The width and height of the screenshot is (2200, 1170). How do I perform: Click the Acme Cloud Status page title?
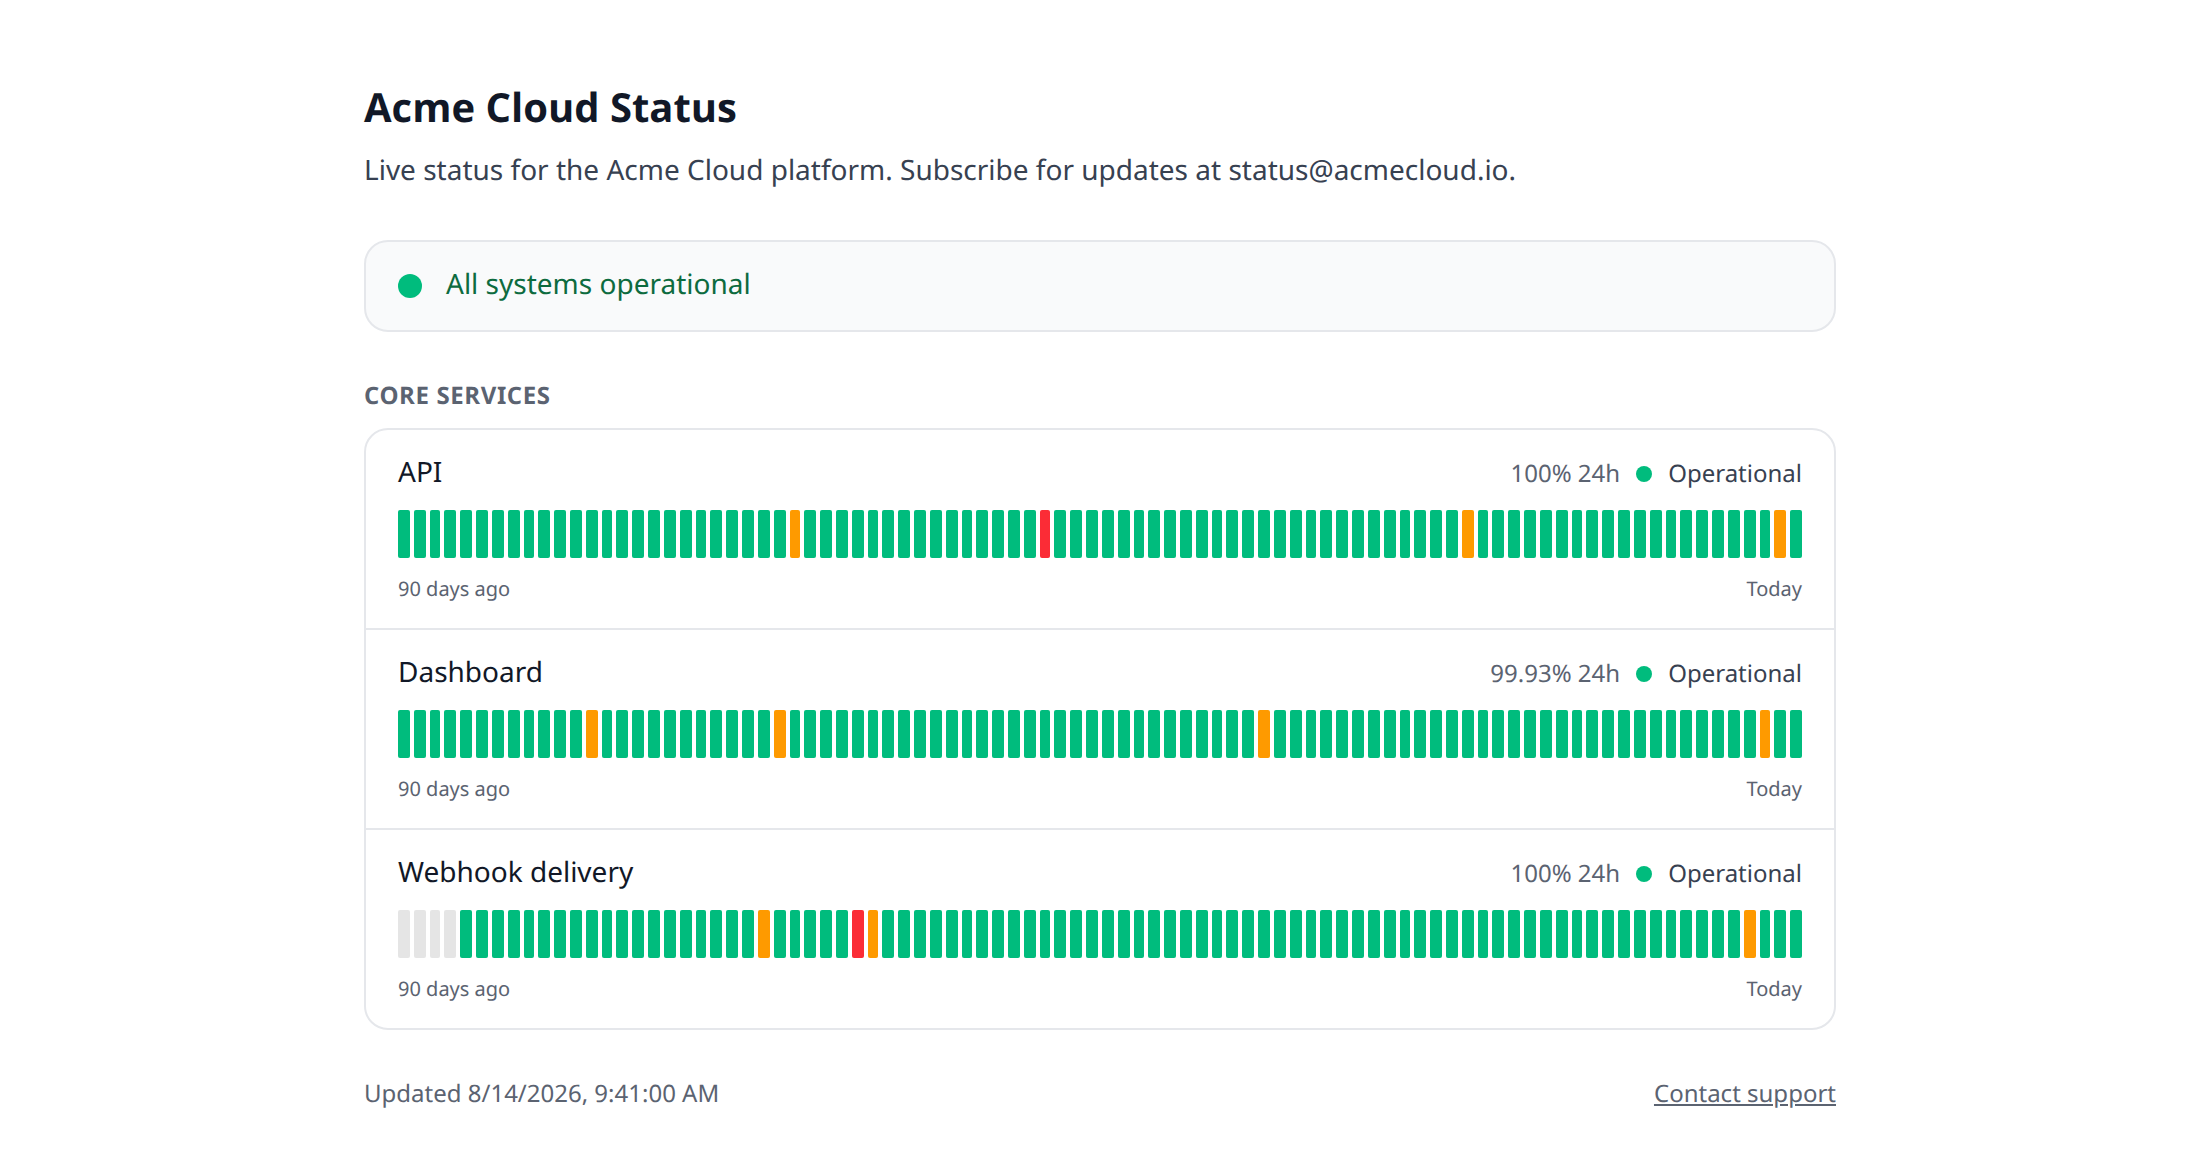pos(550,108)
